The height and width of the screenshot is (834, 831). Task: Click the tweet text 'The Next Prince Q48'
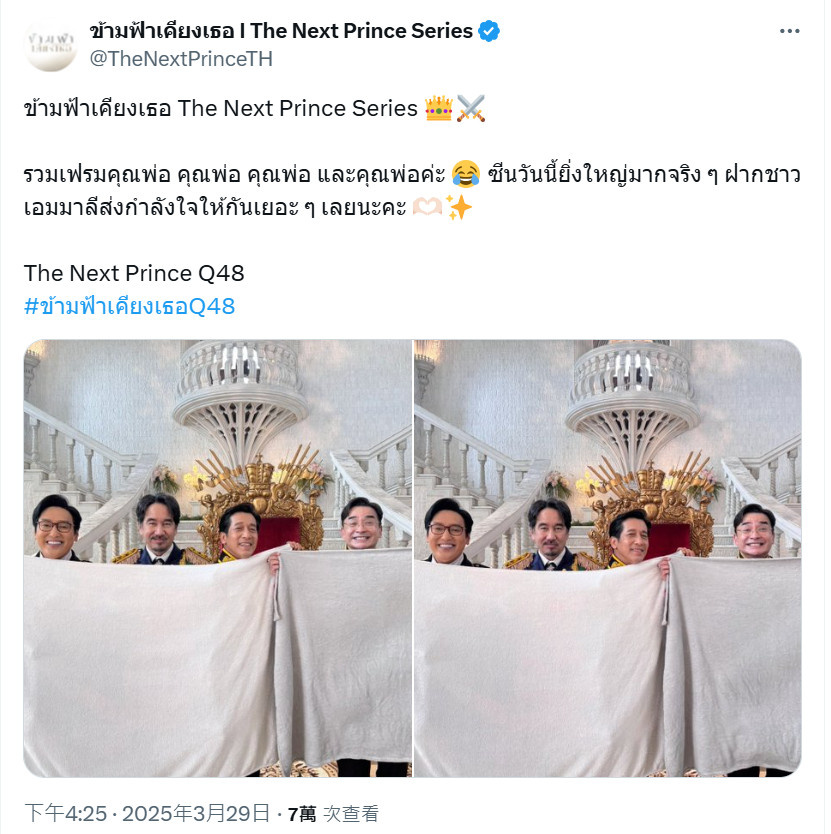pyautogui.click(x=134, y=273)
